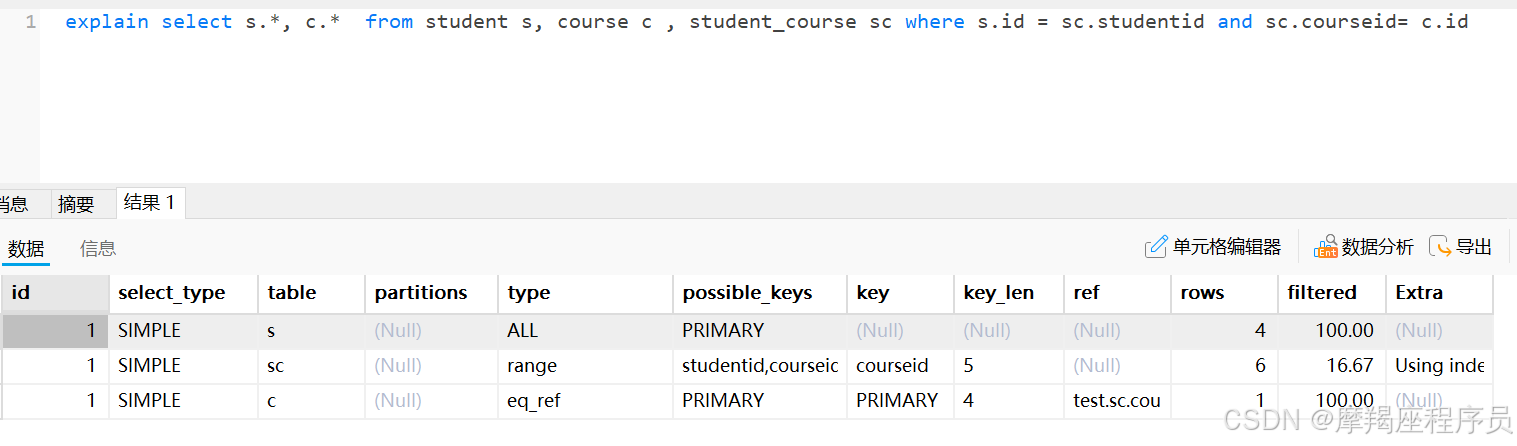This screenshot has width=1517, height=446.
Task: Click the courseid key cell
Action: click(x=892, y=366)
